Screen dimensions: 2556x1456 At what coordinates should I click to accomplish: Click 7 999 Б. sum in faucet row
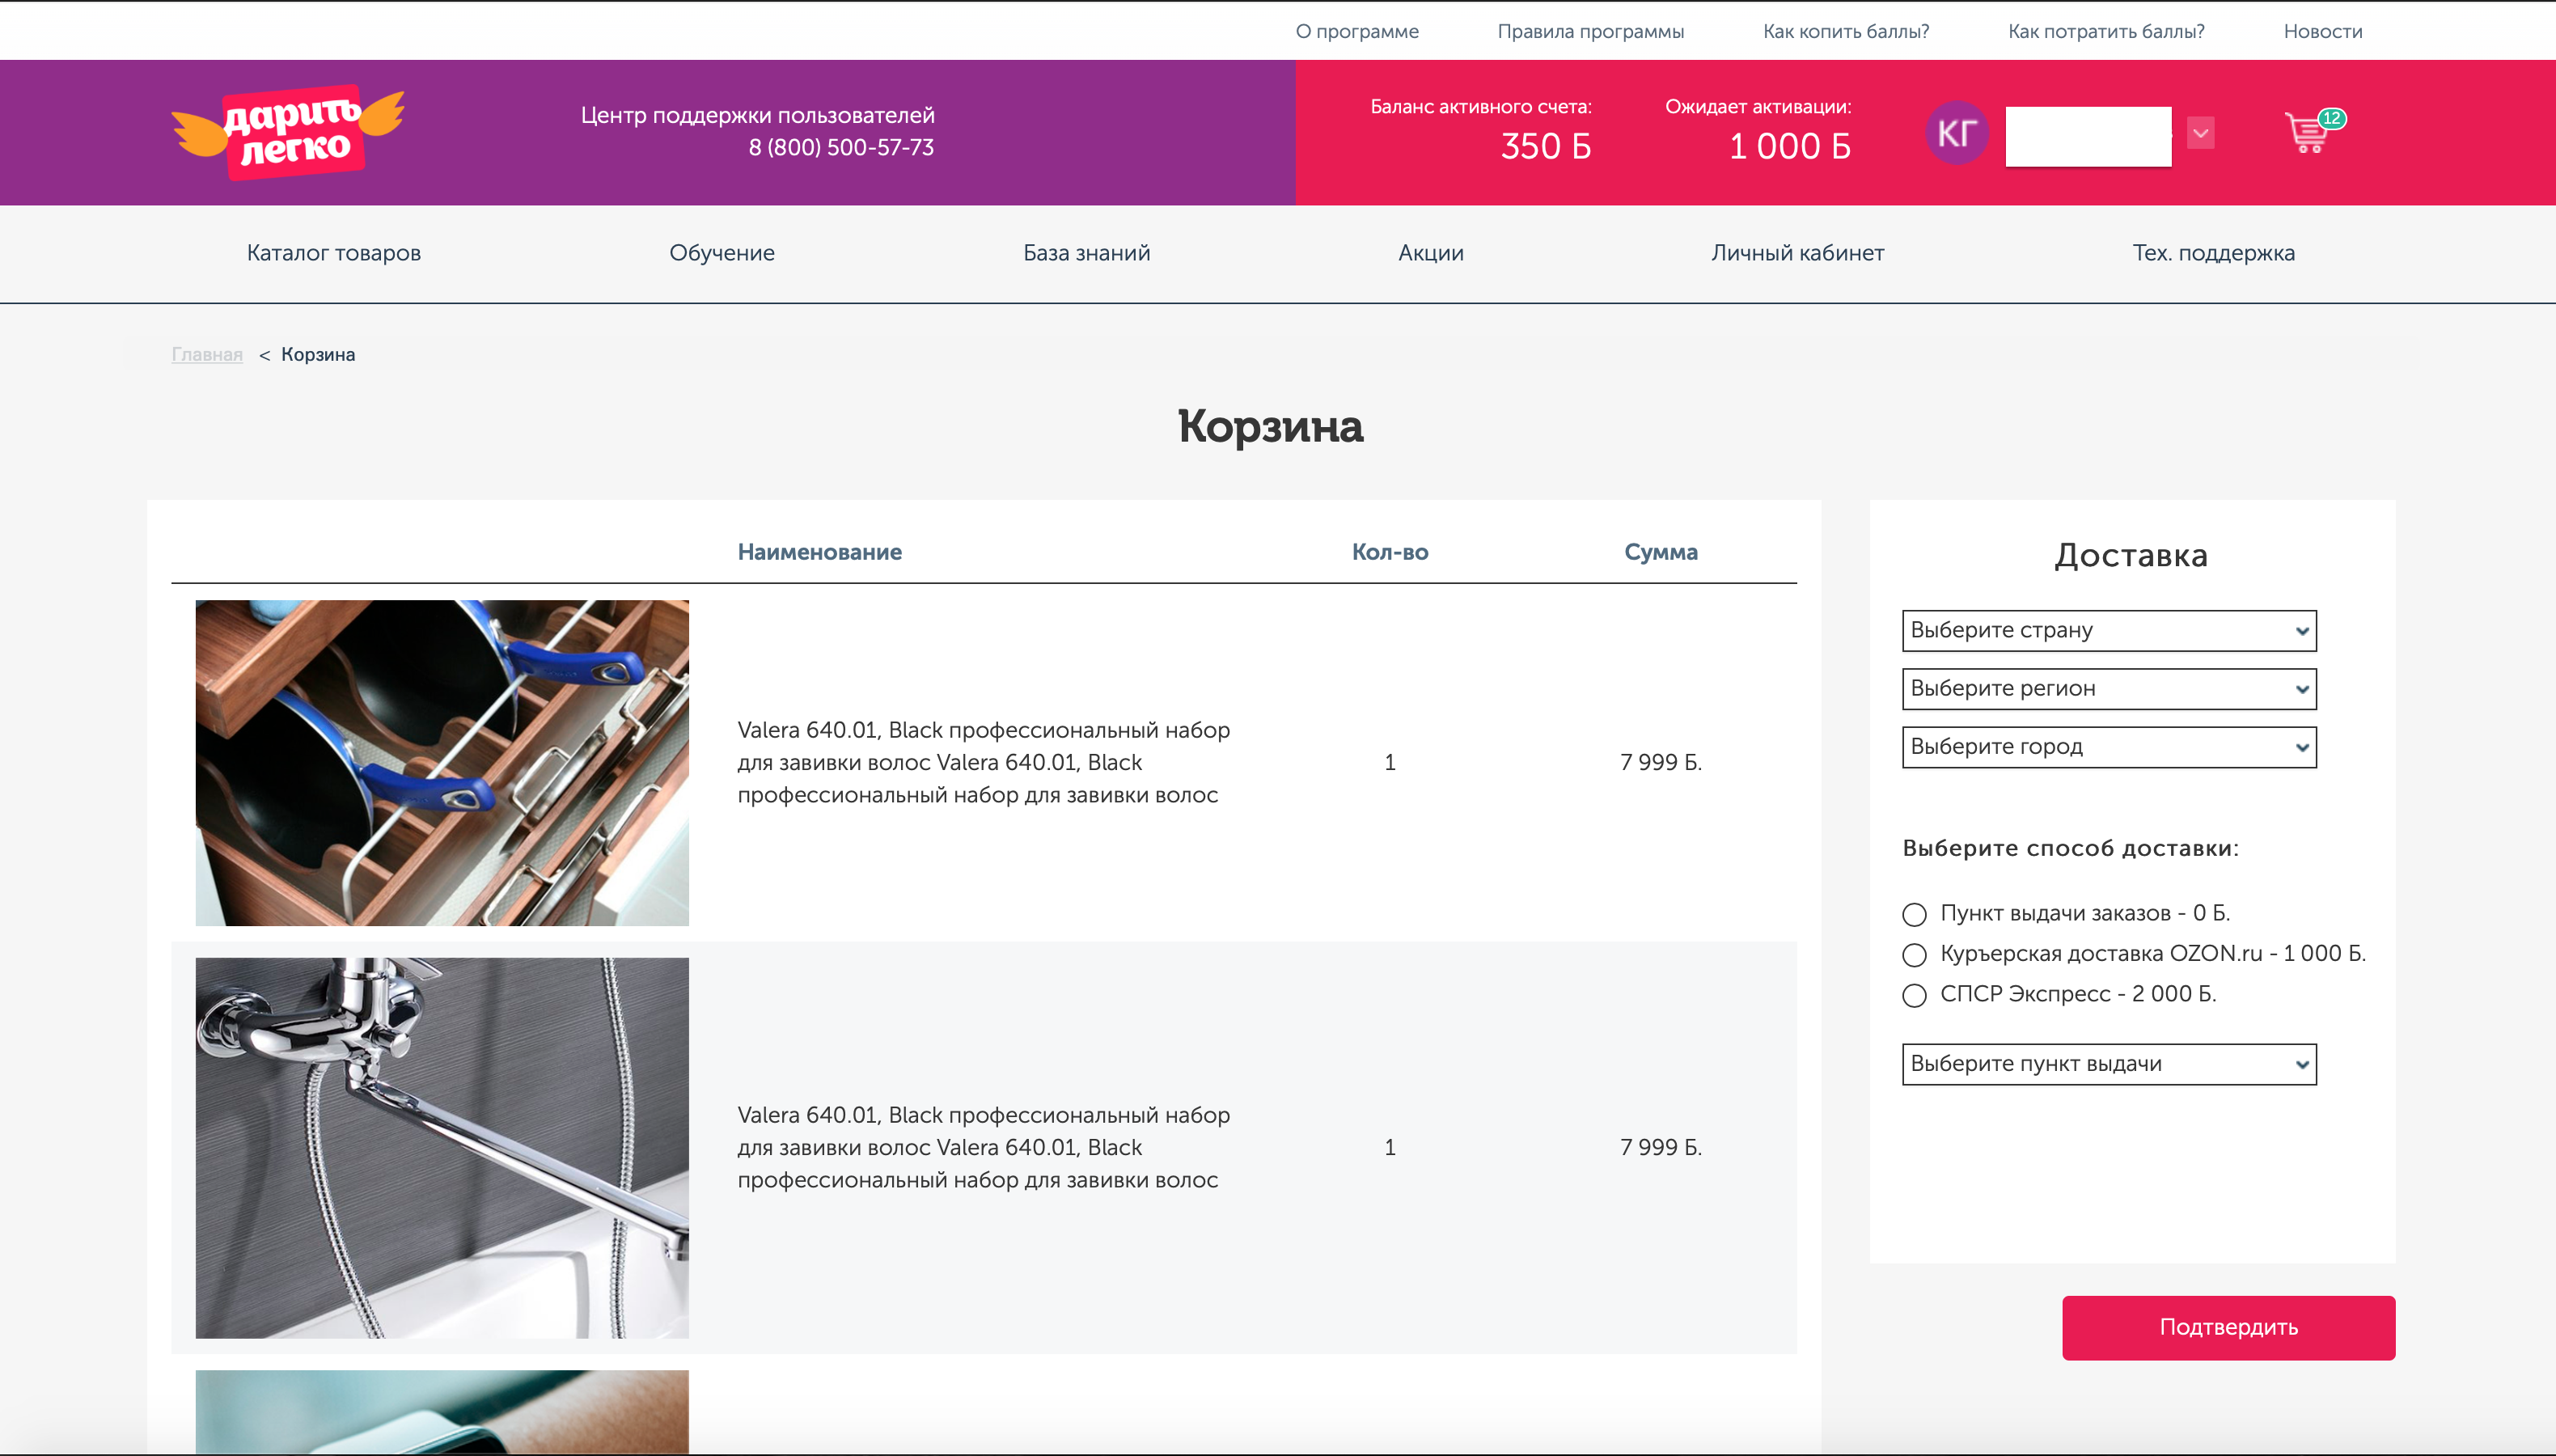click(x=1660, y=1147)
